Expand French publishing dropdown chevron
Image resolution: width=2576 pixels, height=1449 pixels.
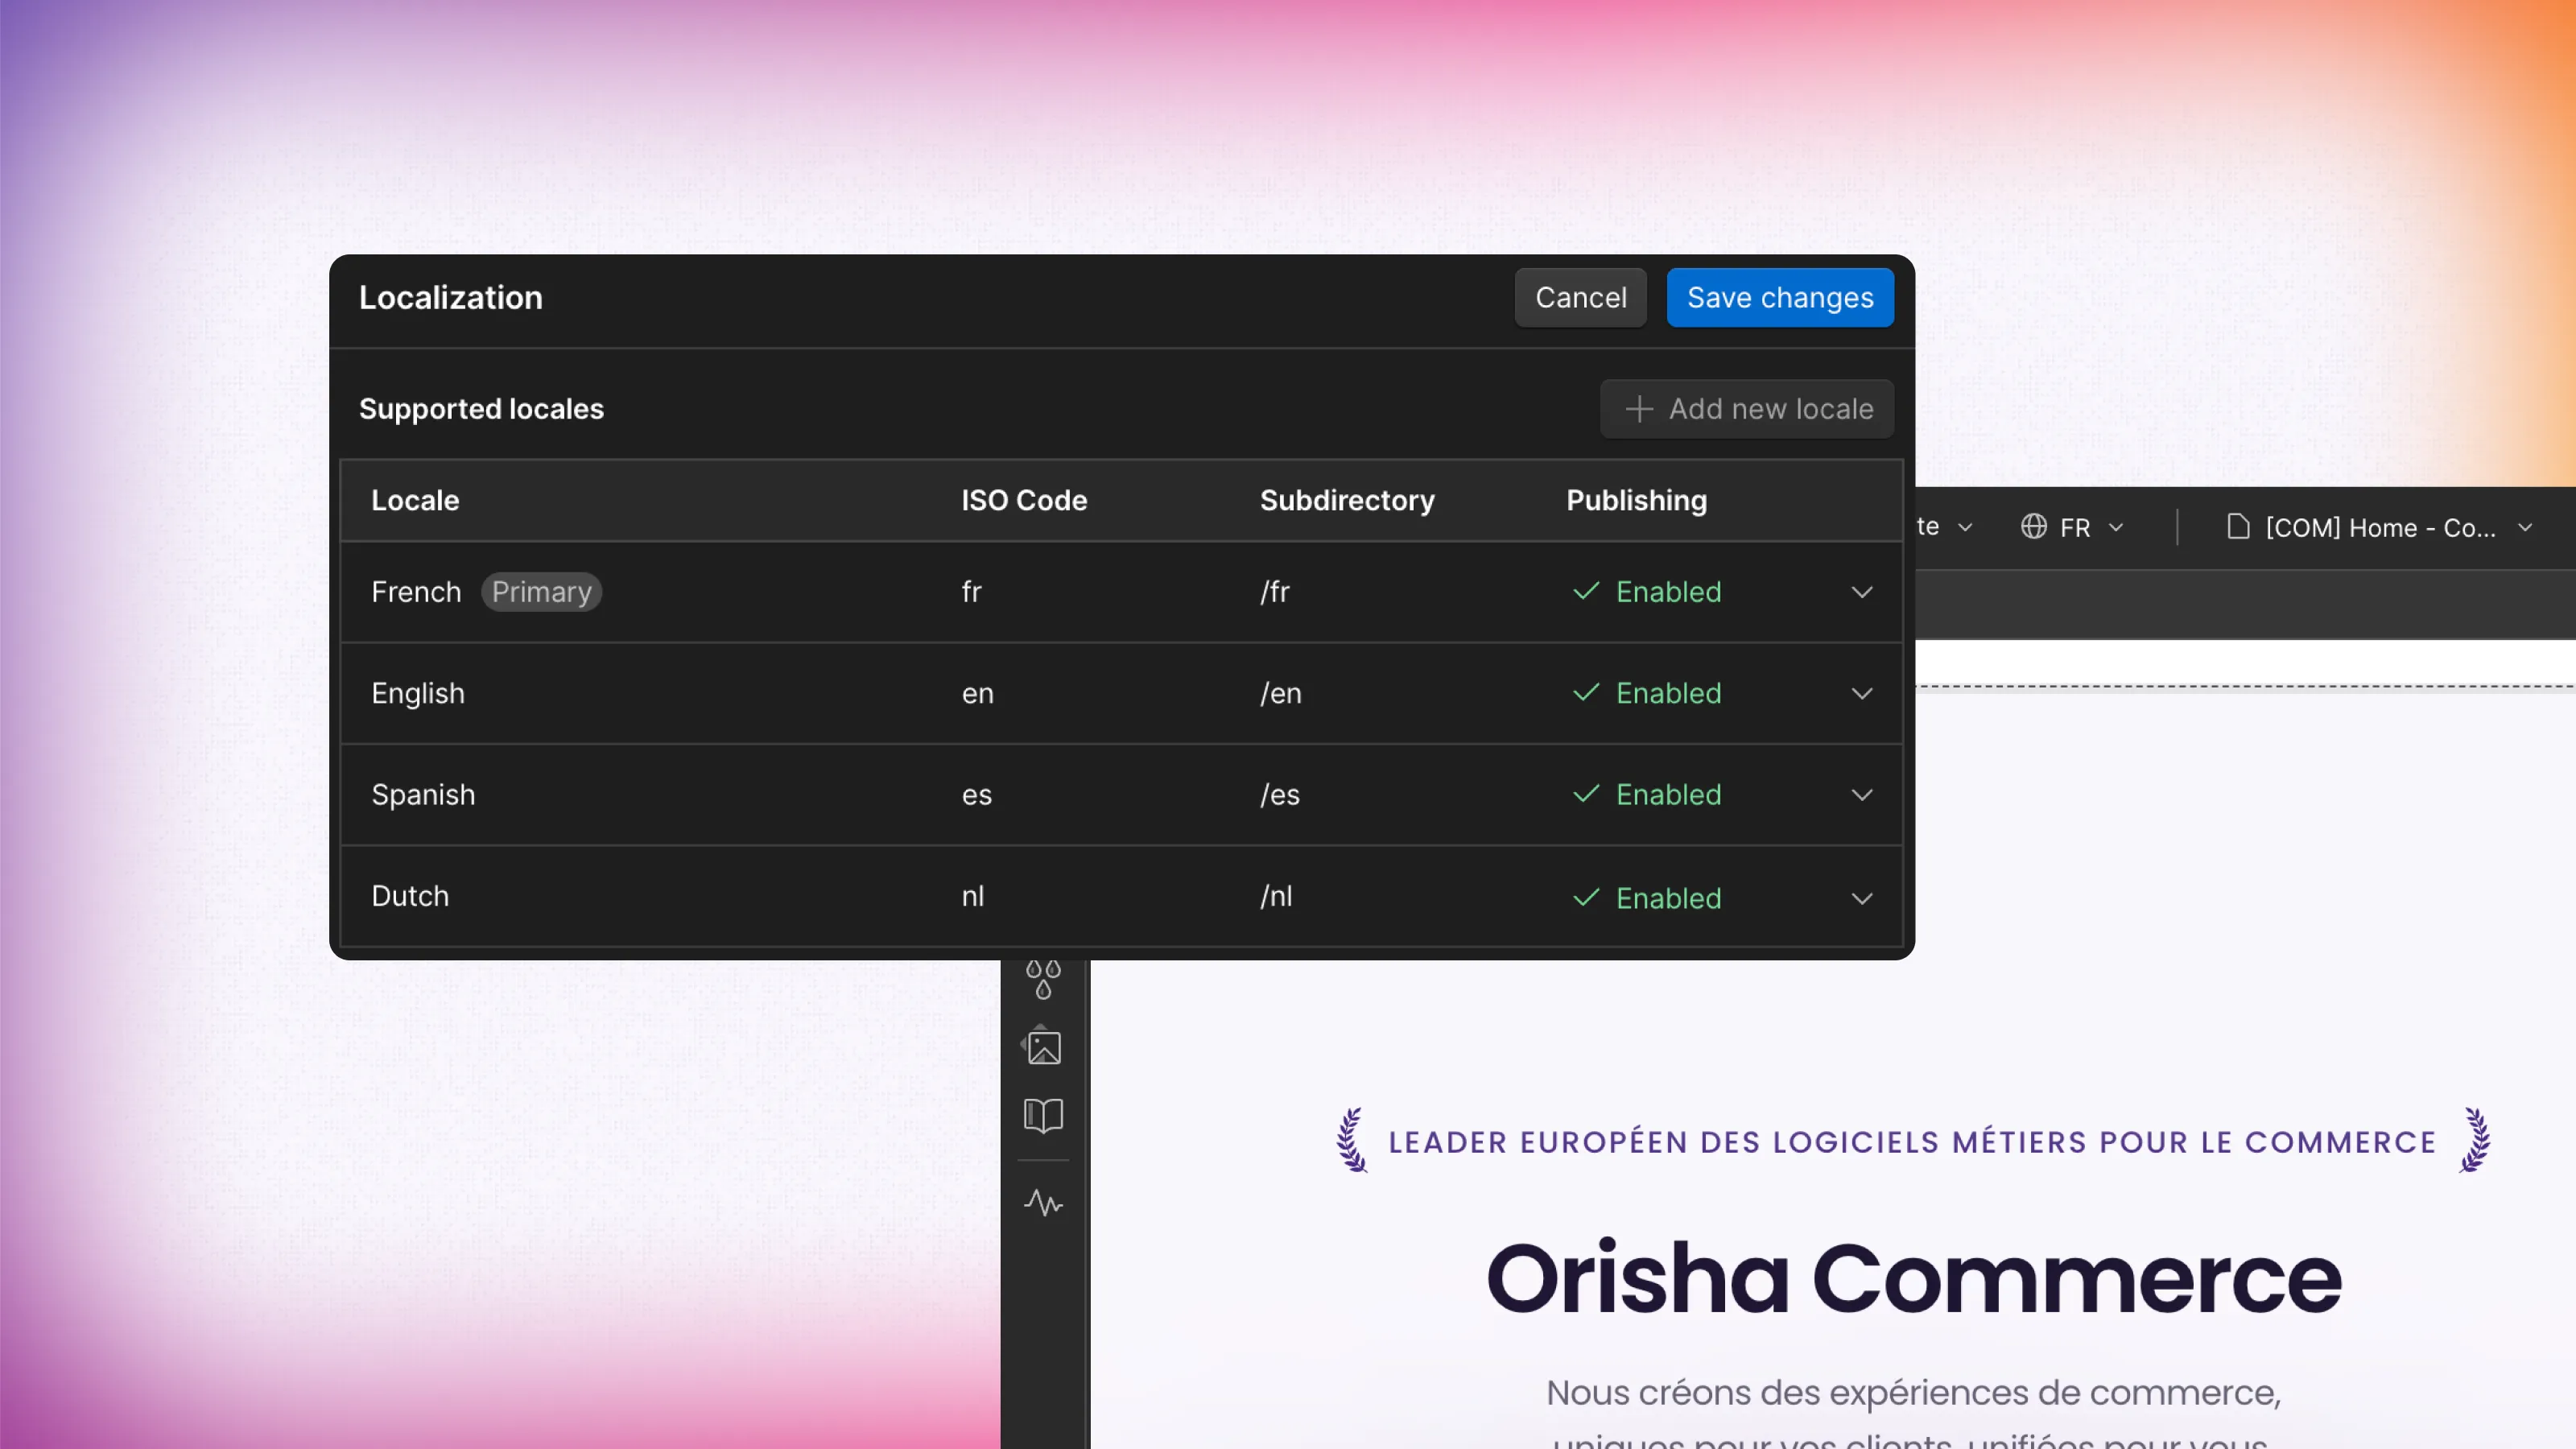coord(1861,592)
